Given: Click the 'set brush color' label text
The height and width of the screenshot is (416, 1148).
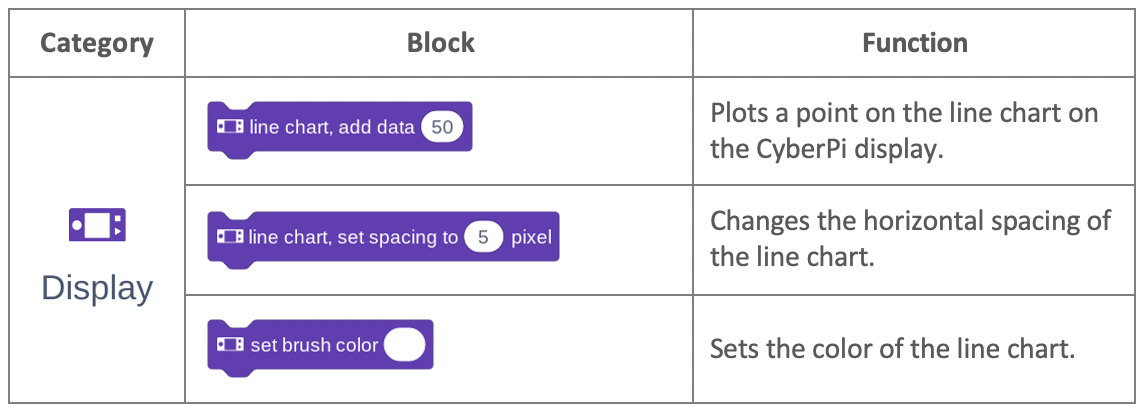Looking at the screenshot, I should click(314, 345).
